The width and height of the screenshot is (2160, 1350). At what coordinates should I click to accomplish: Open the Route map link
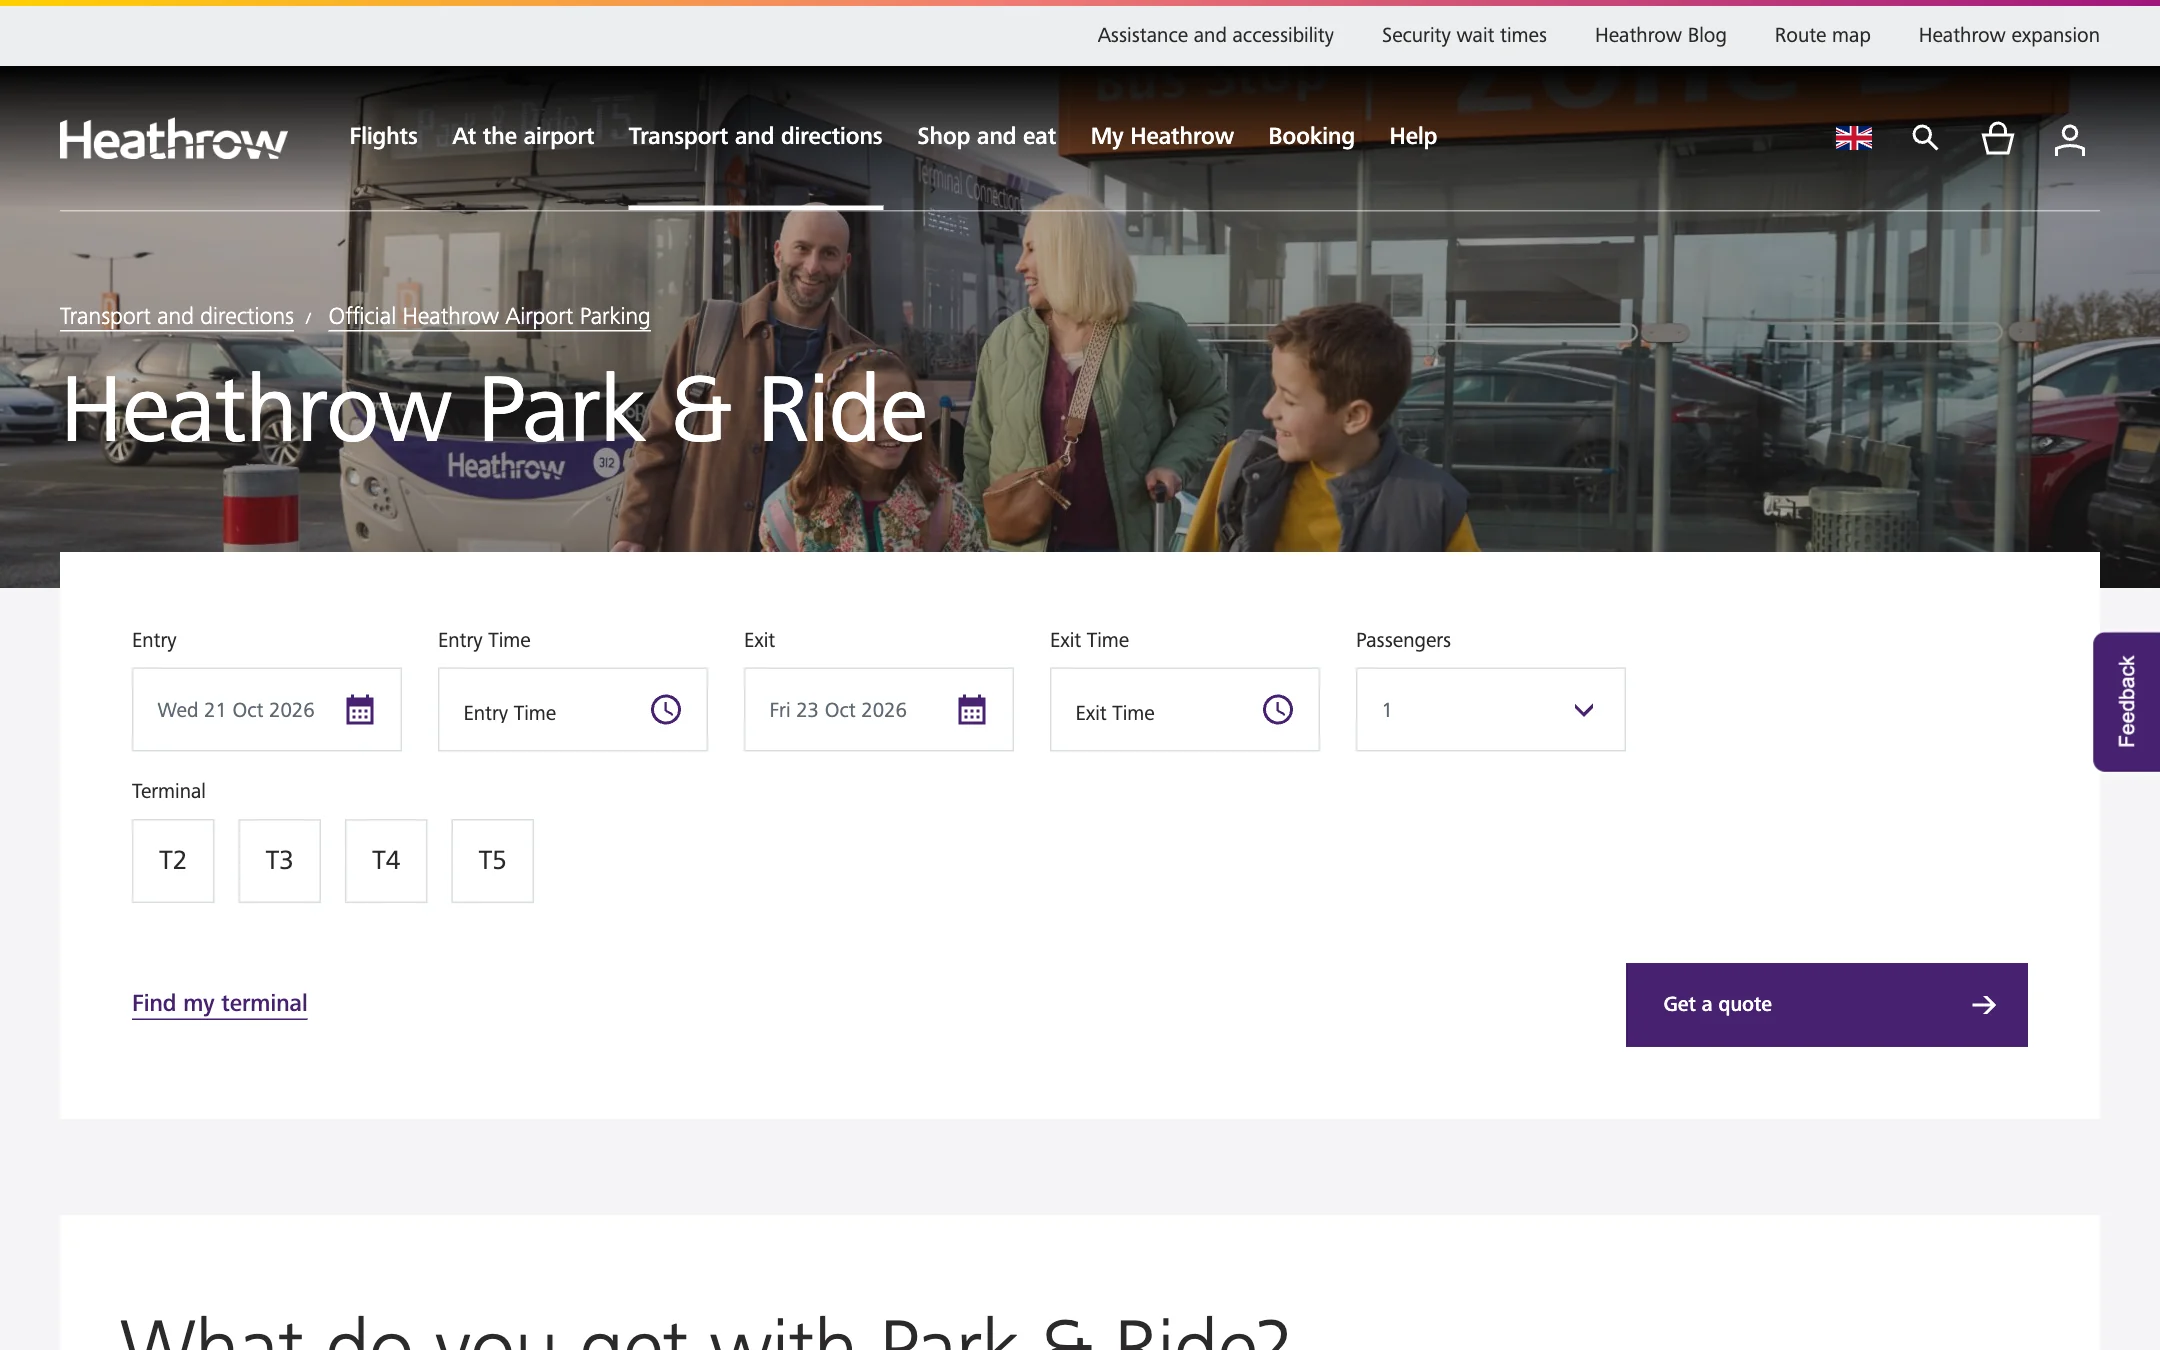pyautogui.click(x=1822, y=35)
